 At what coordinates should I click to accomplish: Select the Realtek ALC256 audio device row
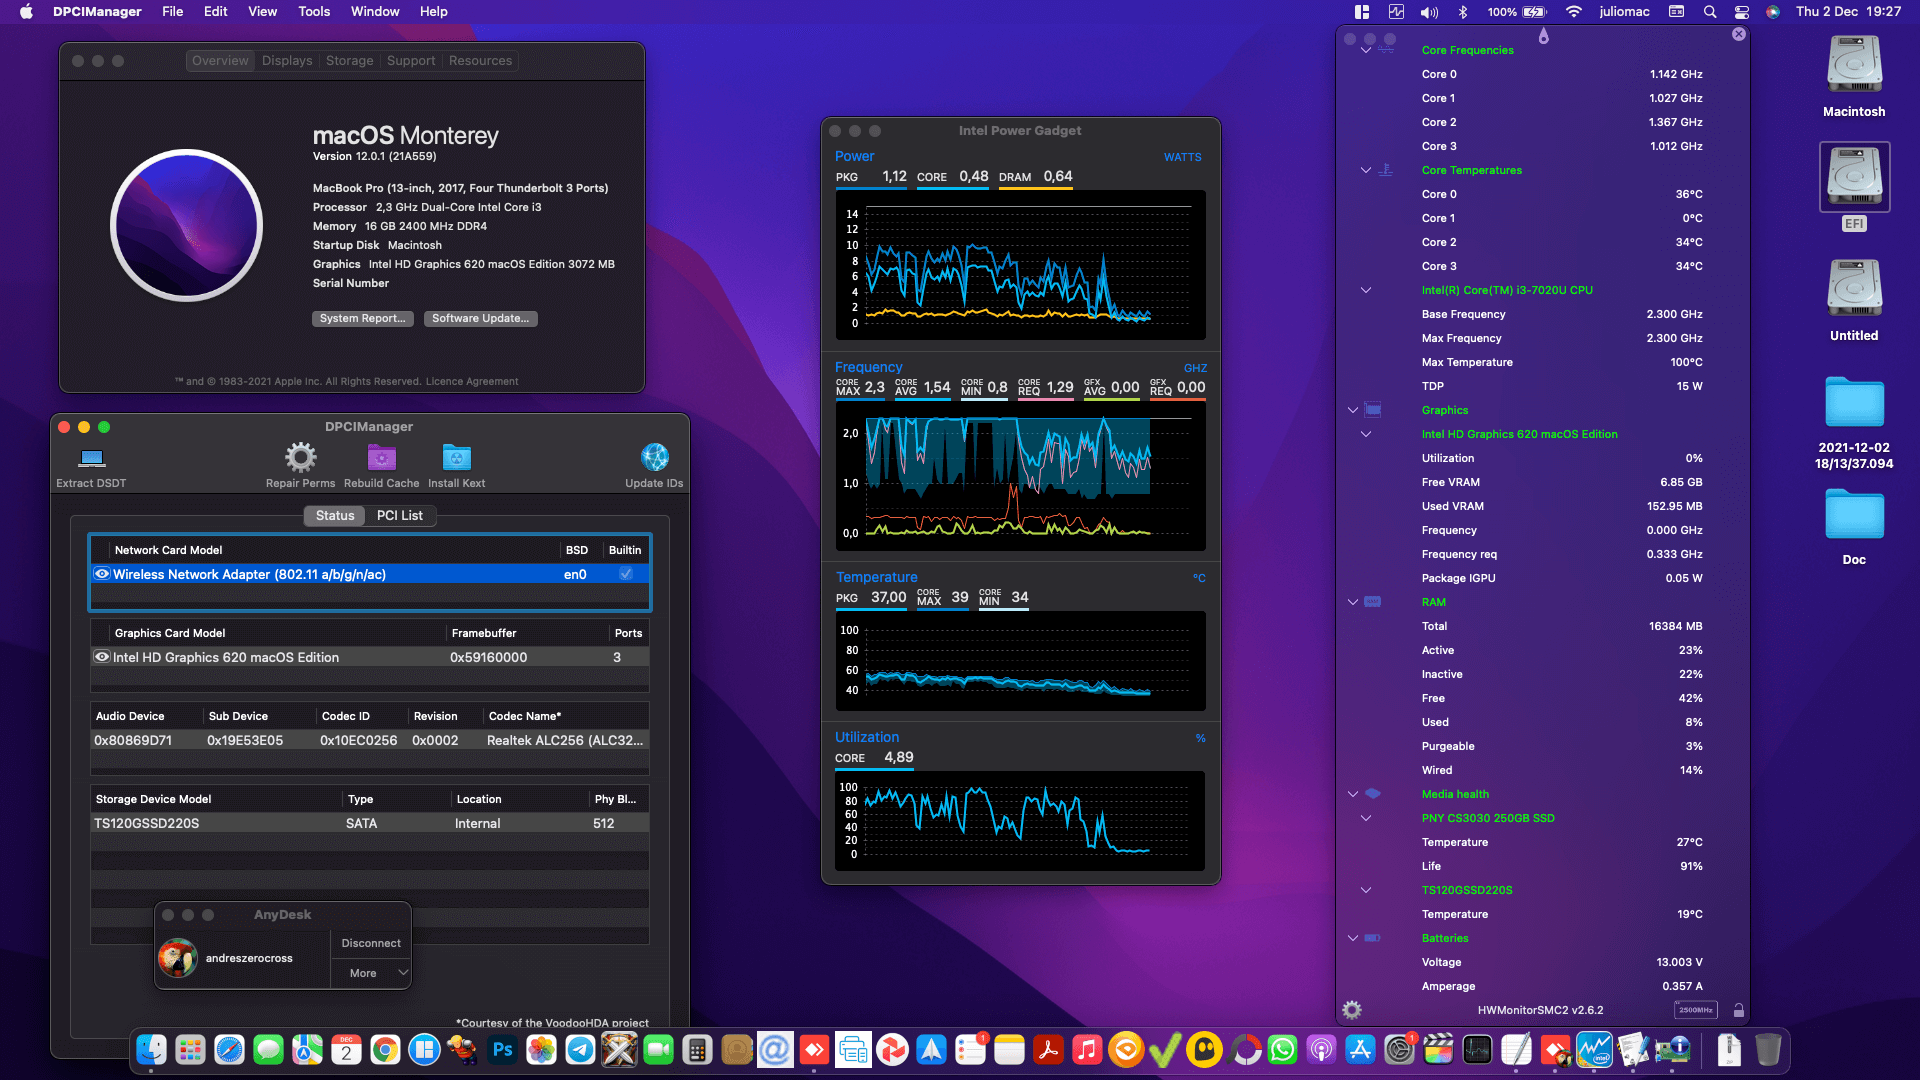pyautogui.click(x=370, y=741)
